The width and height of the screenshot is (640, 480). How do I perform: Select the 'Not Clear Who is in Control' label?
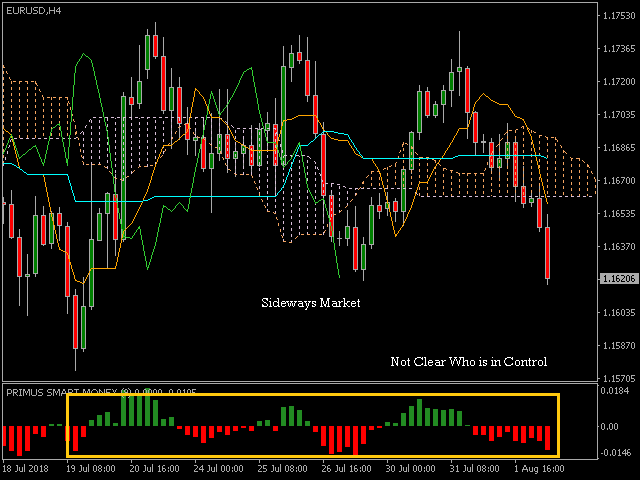coord(469,362)
